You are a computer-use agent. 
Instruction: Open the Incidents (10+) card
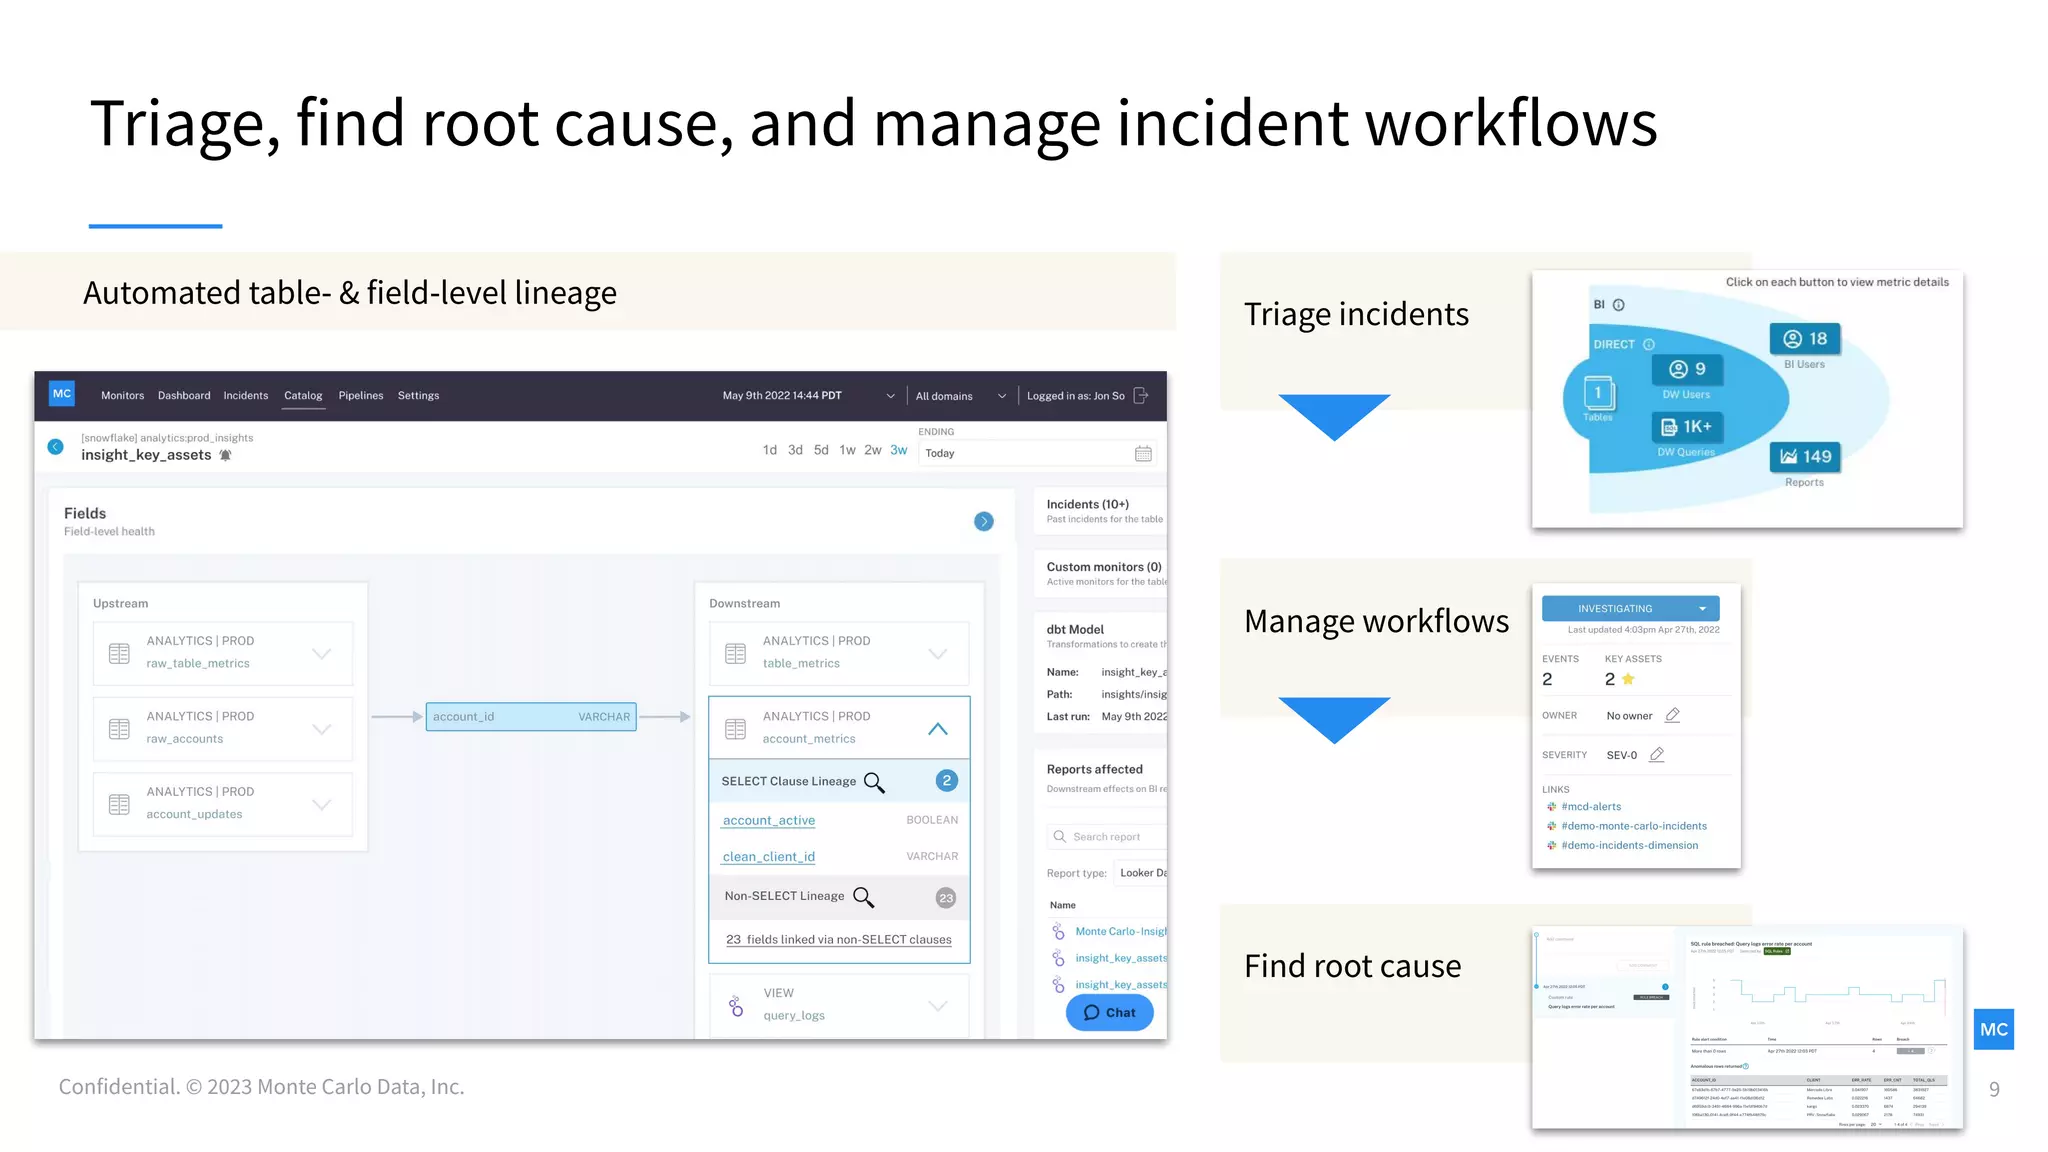[1100, 511]
